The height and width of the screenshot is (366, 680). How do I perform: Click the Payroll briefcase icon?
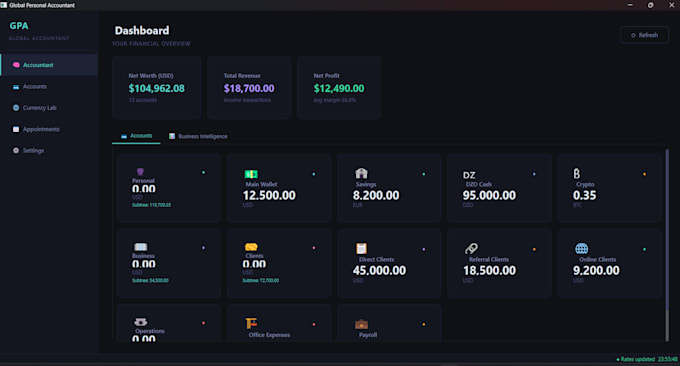(361, 324)
